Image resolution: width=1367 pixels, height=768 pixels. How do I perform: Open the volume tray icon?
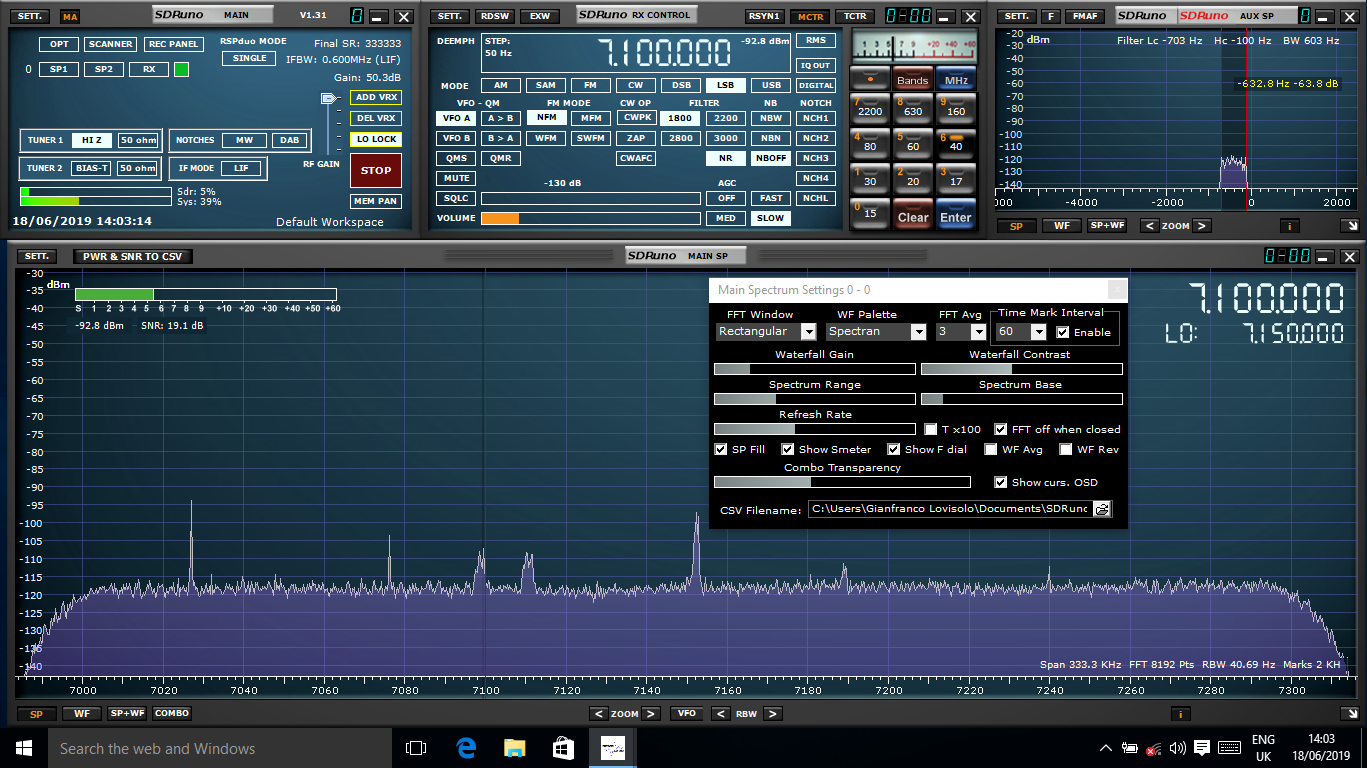click(x=1178, y=748)
